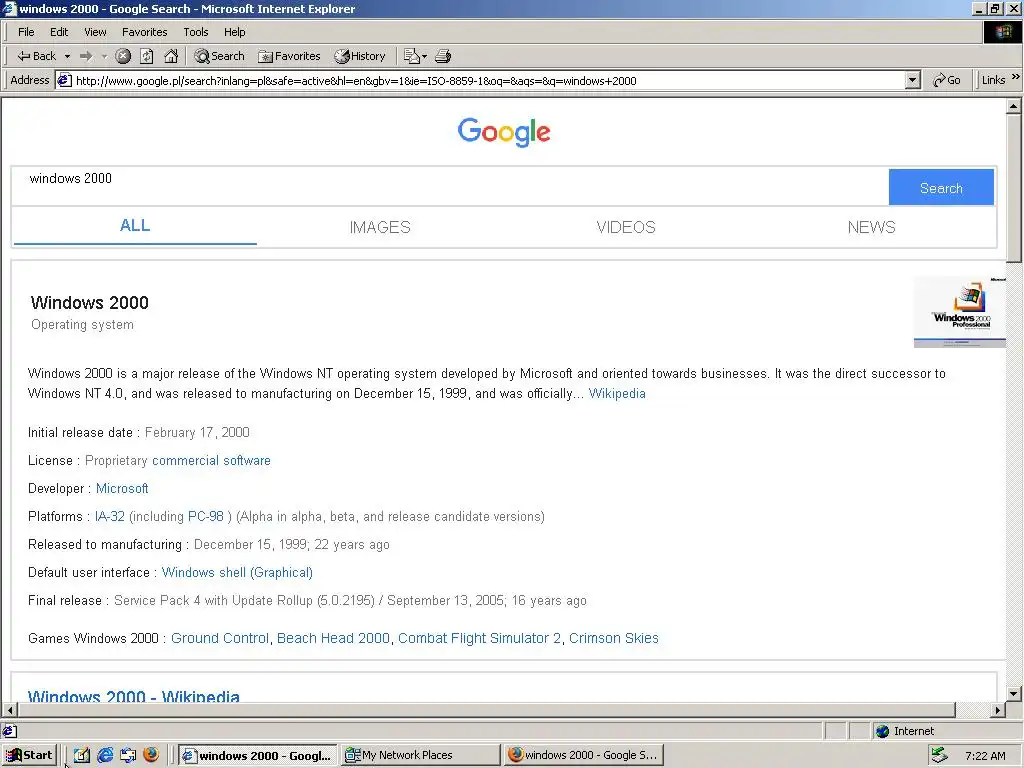Image resolution: width=1024 pixels, height=768 pixels.
Task: Open the PC-98 link
Action: 206,517
